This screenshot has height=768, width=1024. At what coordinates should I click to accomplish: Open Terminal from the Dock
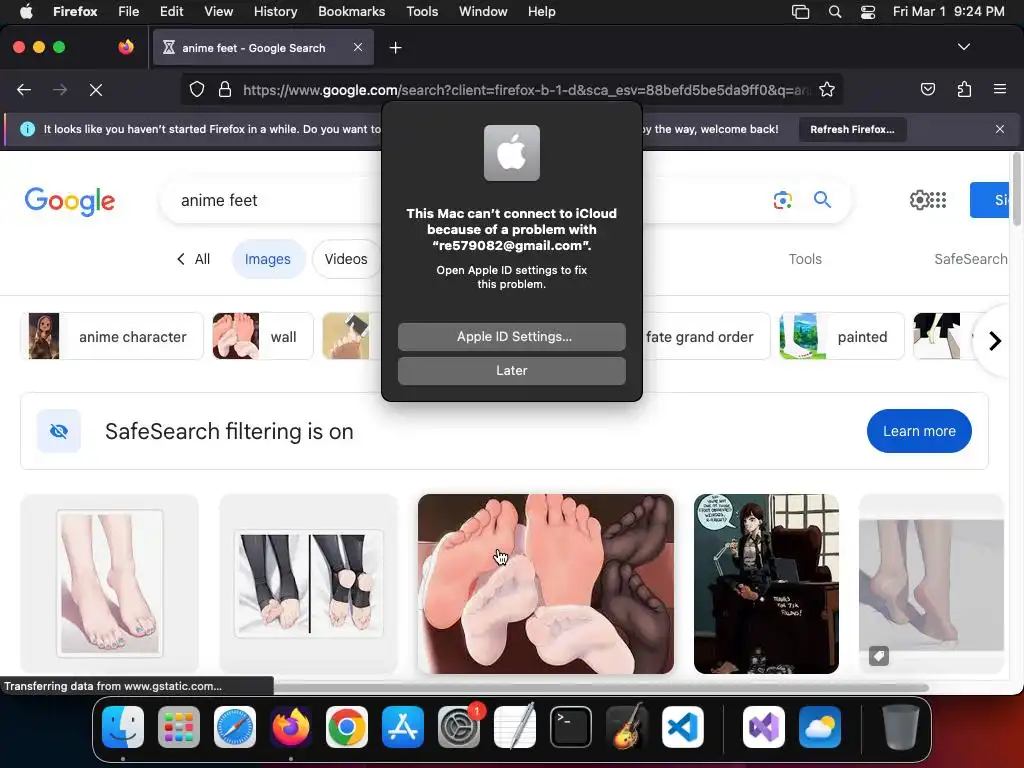coord(571,727)
